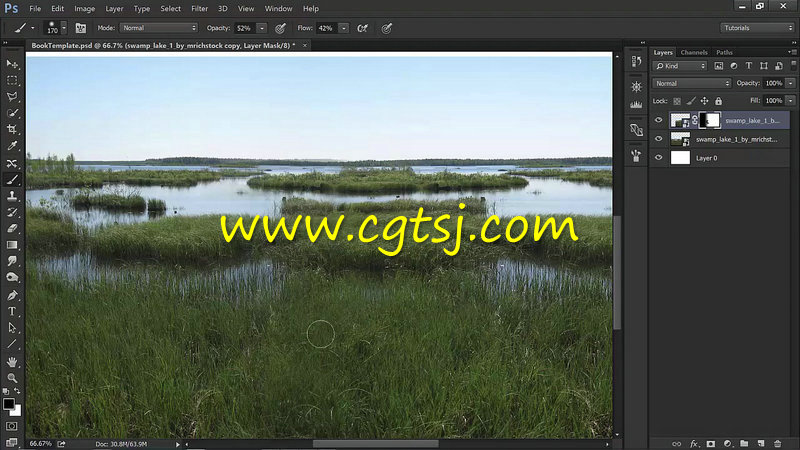Toggle the Brush panel from options bar
Screen dimensions: 800x450
81,28
